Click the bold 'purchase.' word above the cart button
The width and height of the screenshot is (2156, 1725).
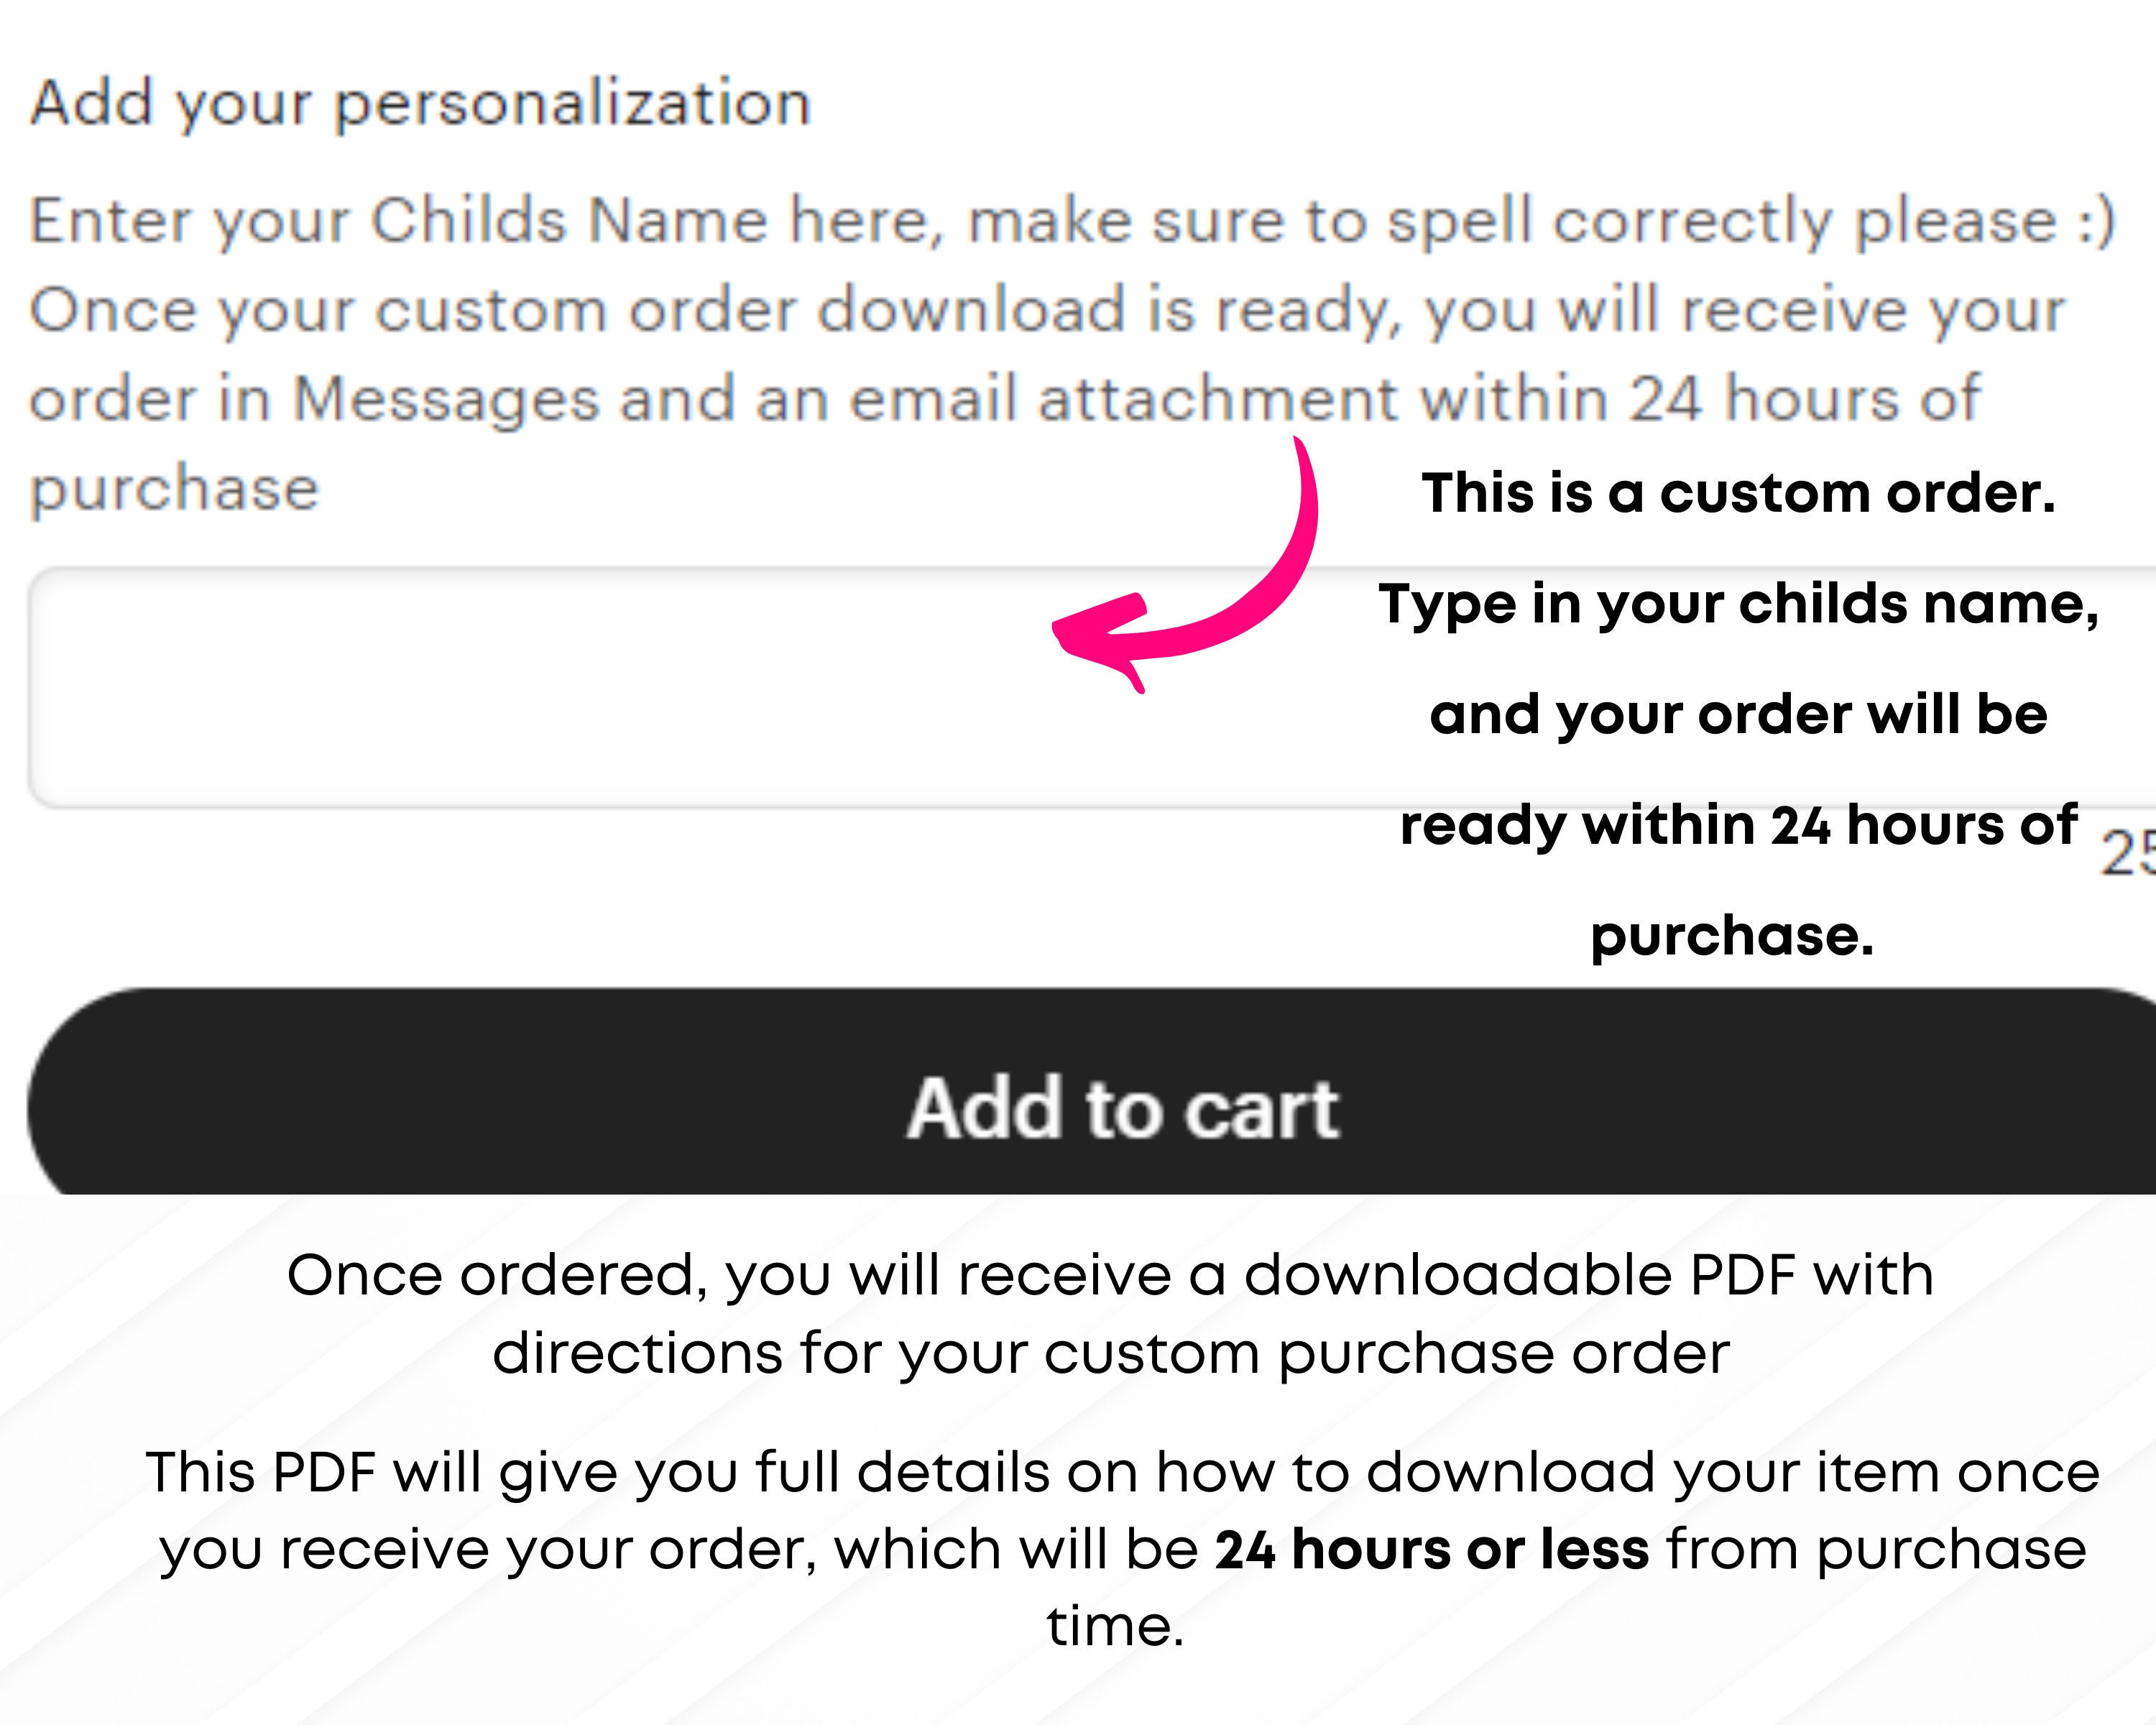click(1732, 937)
